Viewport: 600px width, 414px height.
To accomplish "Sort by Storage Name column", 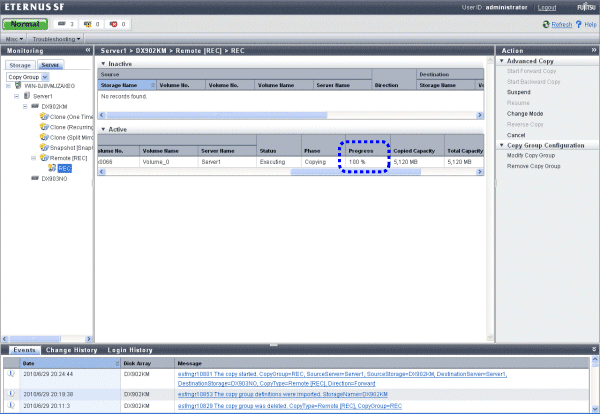I will pos(127,85).
